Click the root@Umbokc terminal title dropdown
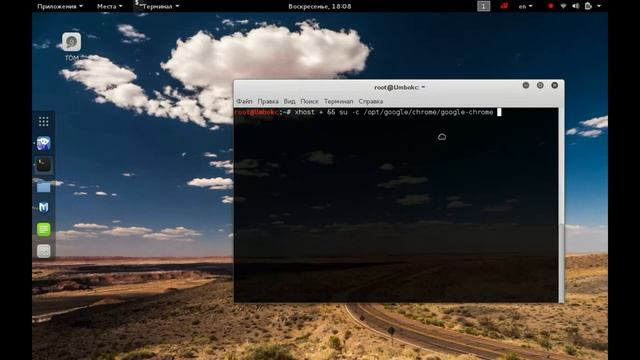Image resolution: width=640 pixels, height=360 pixels. pos(400,87)
